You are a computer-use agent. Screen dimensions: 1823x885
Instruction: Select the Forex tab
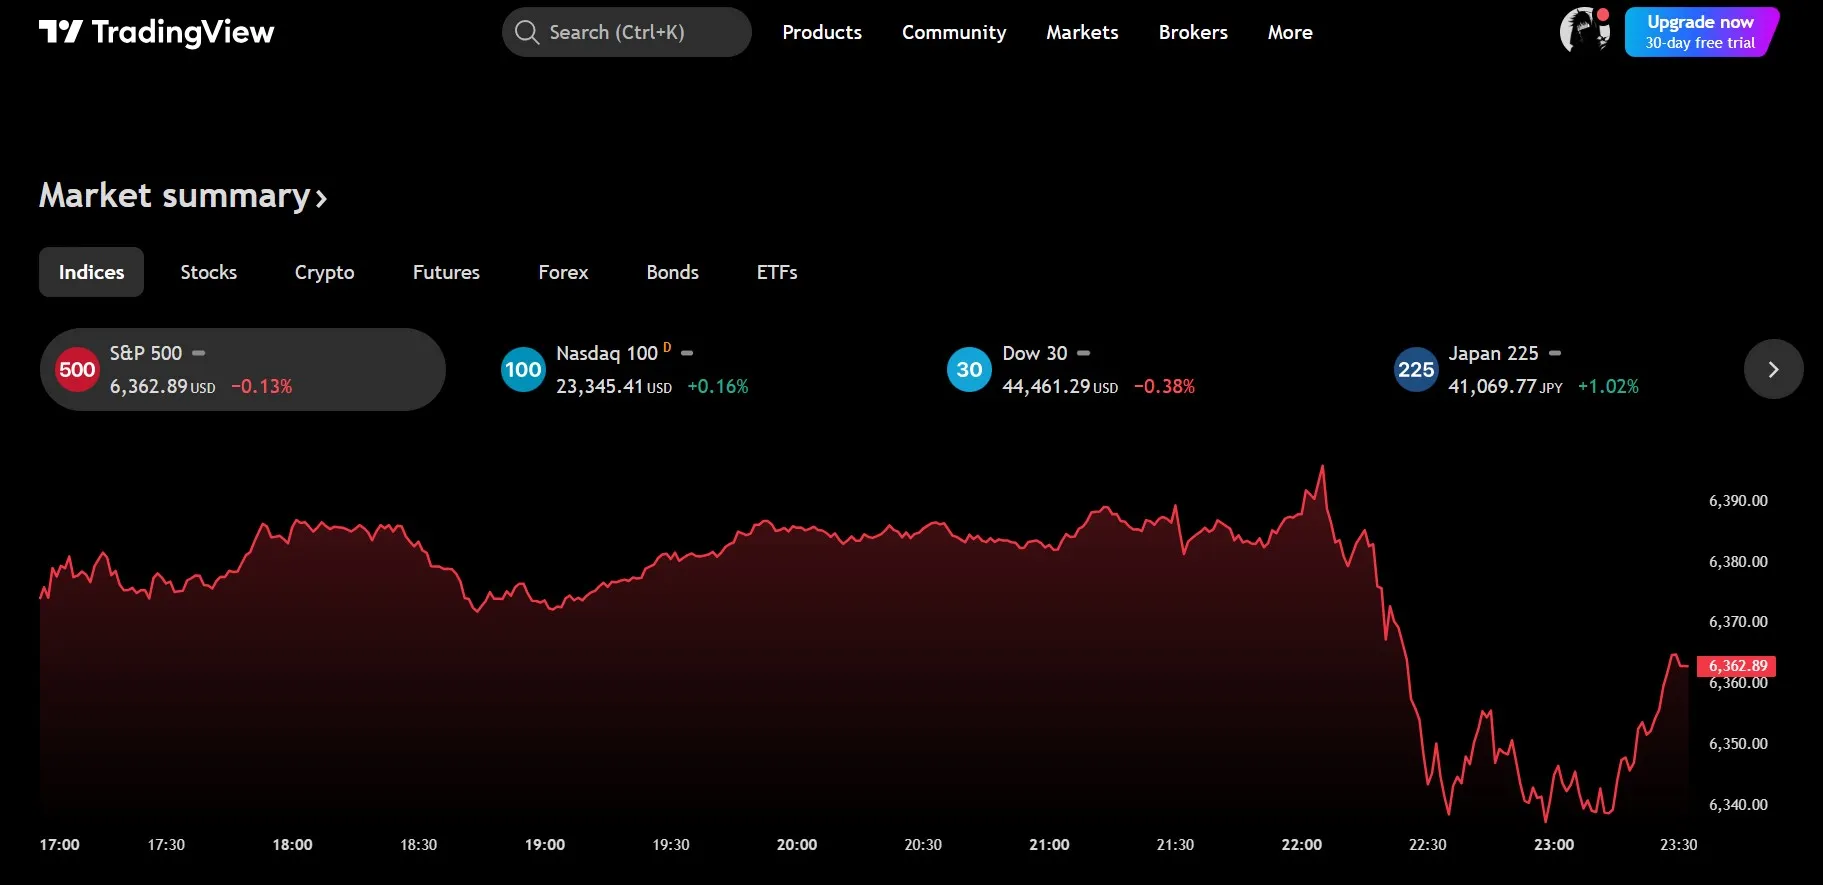(563, 272)
